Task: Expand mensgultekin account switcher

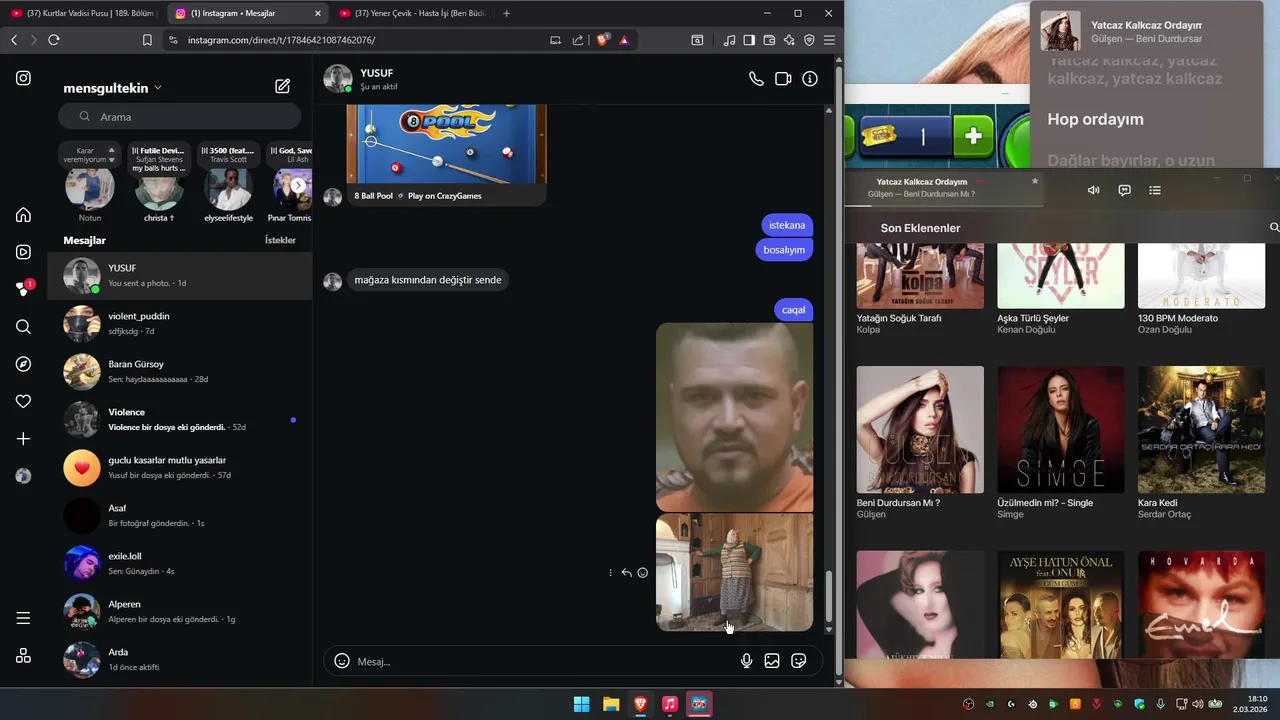Action: (112, 88)
